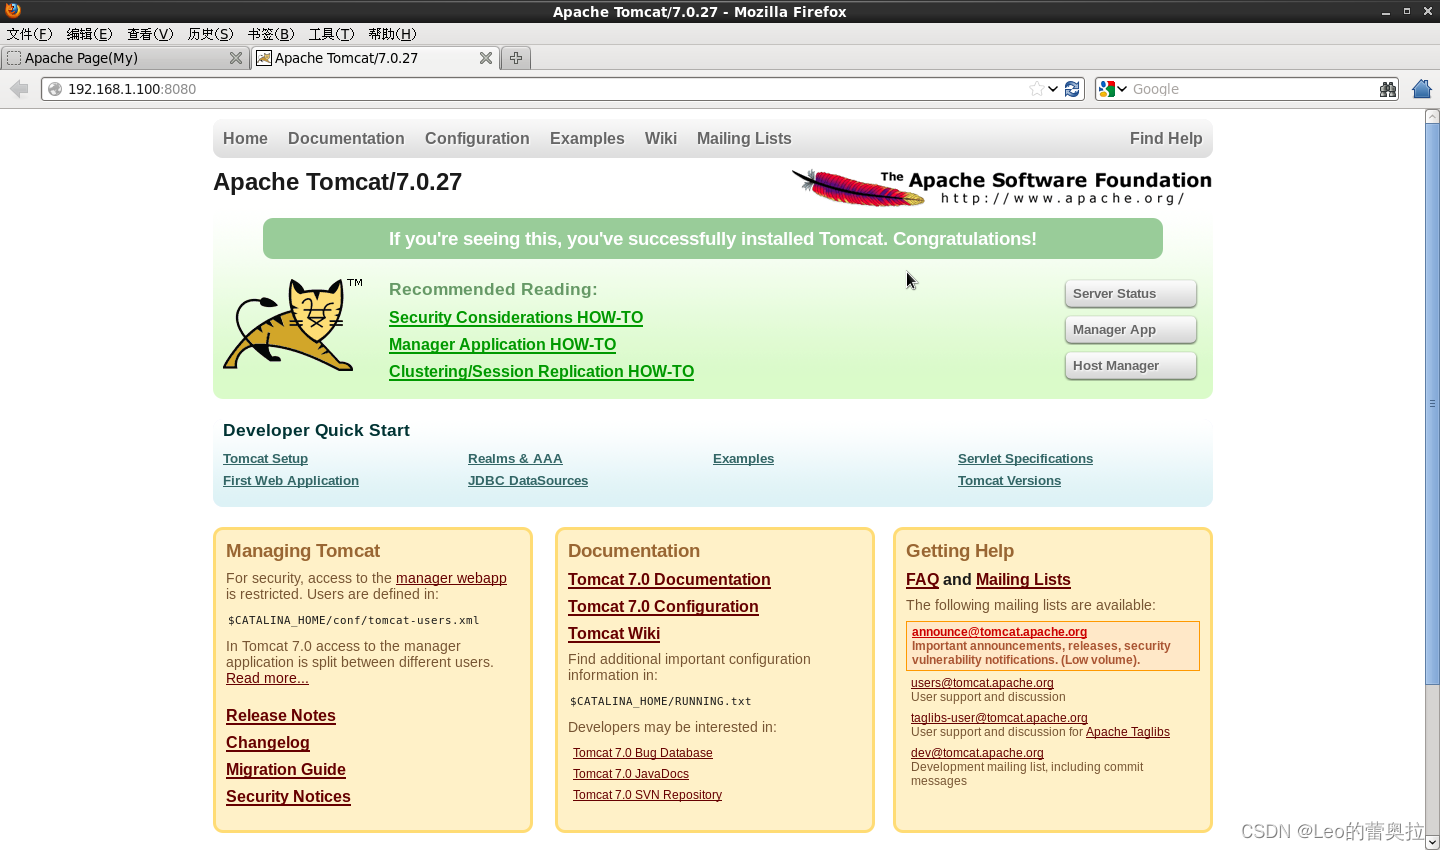Click users@tomcat.apache.org mailing list link

point(982,683)
